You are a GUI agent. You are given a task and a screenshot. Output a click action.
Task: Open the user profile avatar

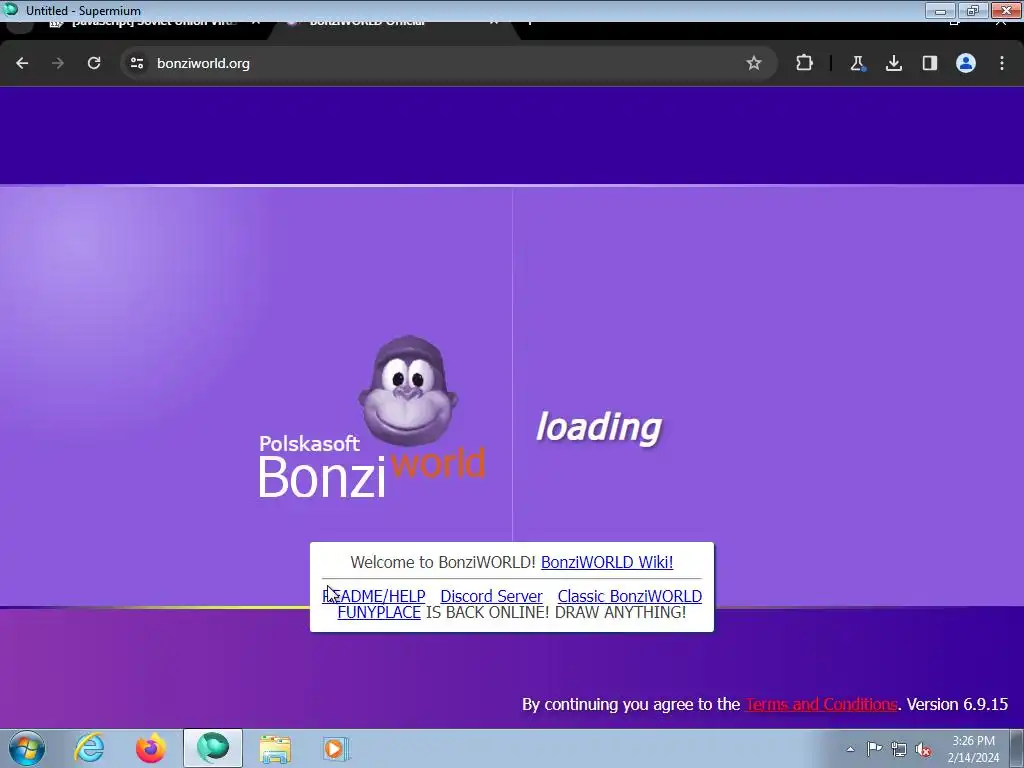[x=966, y=63]
